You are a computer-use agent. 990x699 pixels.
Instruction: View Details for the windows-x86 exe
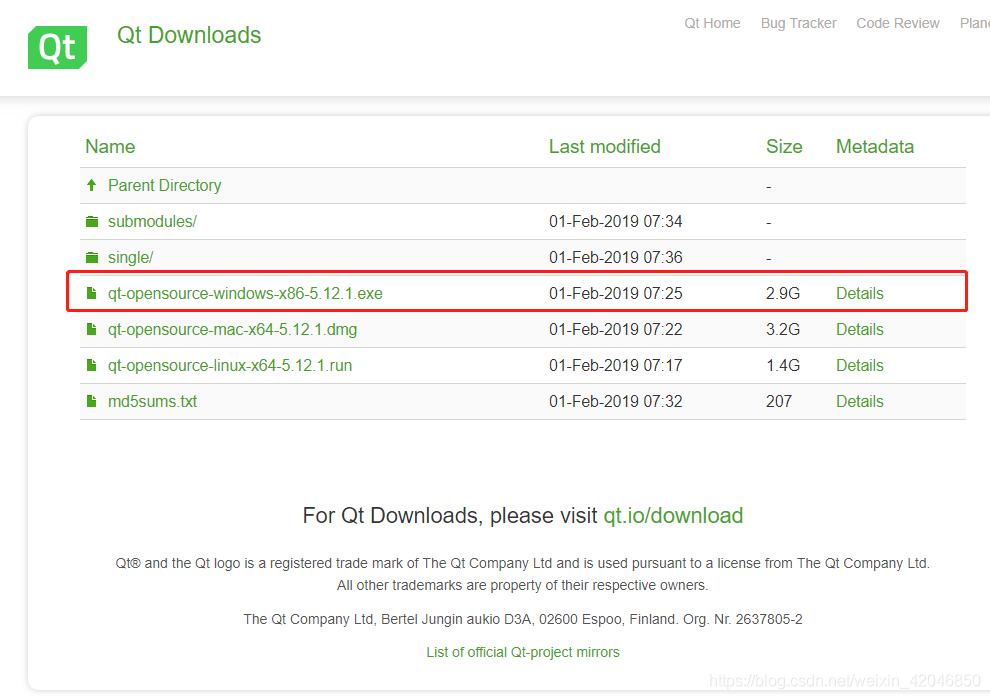tap(859, 294)
